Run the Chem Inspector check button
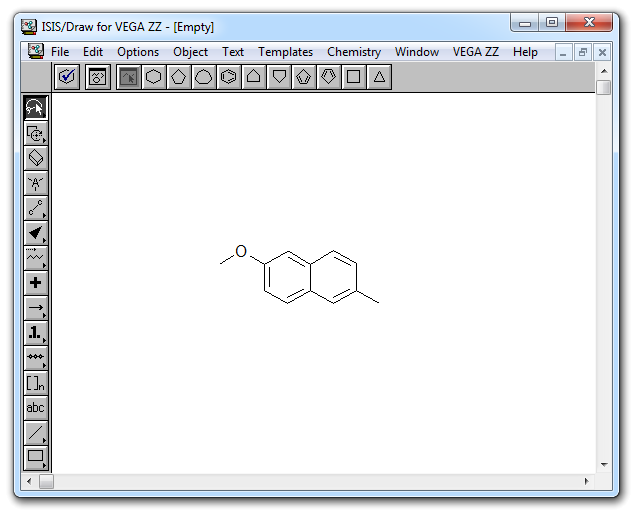The width and height of the screenshot is (638, 517). (67, 77)
